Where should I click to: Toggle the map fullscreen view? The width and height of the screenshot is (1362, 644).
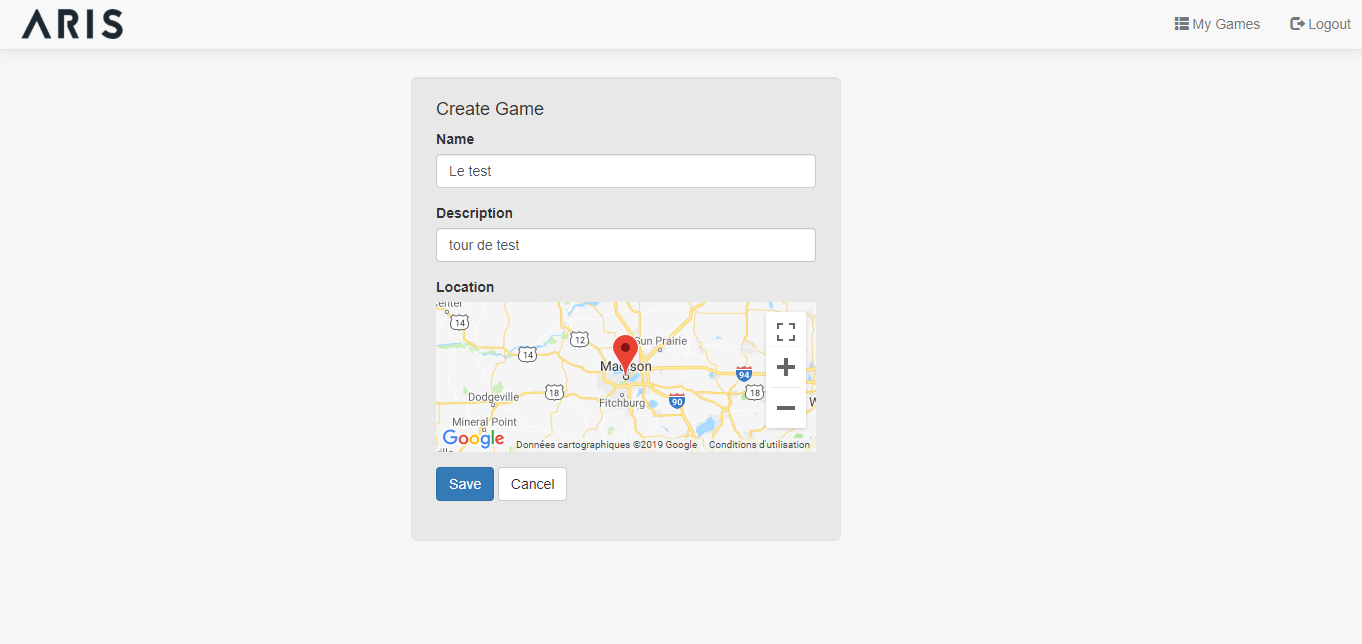(x=786, y=332)
